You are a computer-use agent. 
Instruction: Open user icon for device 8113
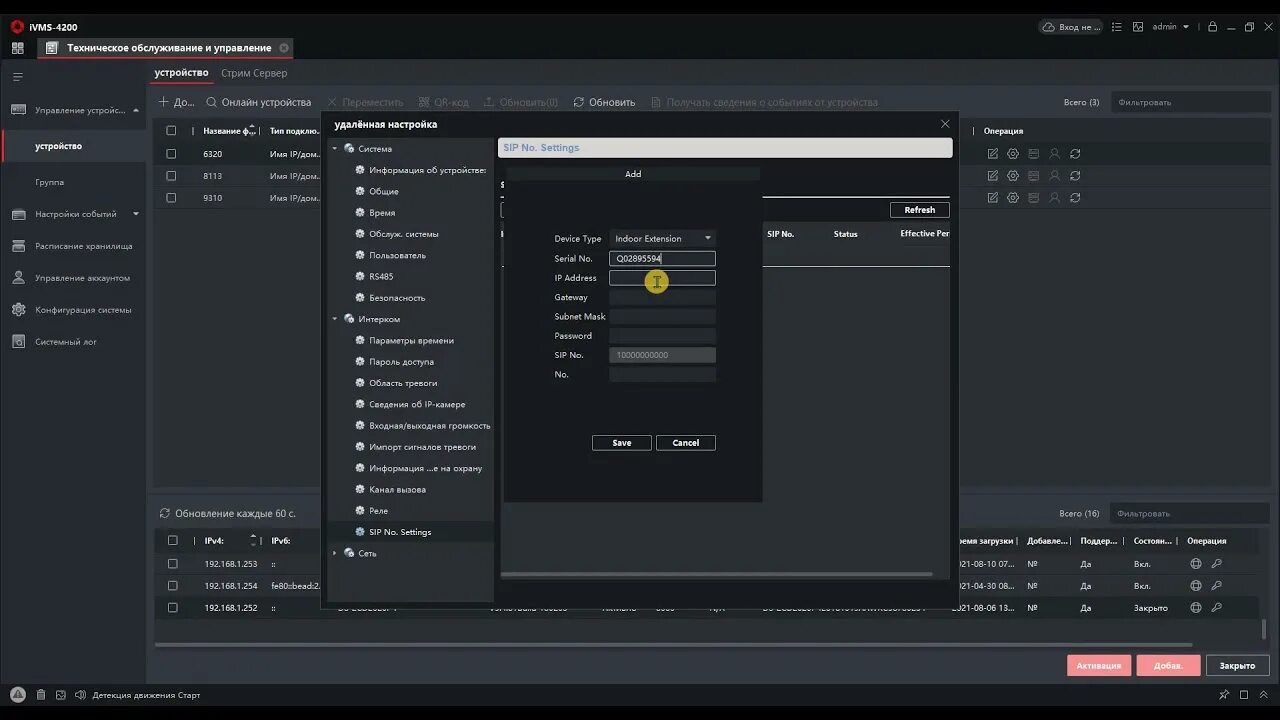coord(1054,176)
